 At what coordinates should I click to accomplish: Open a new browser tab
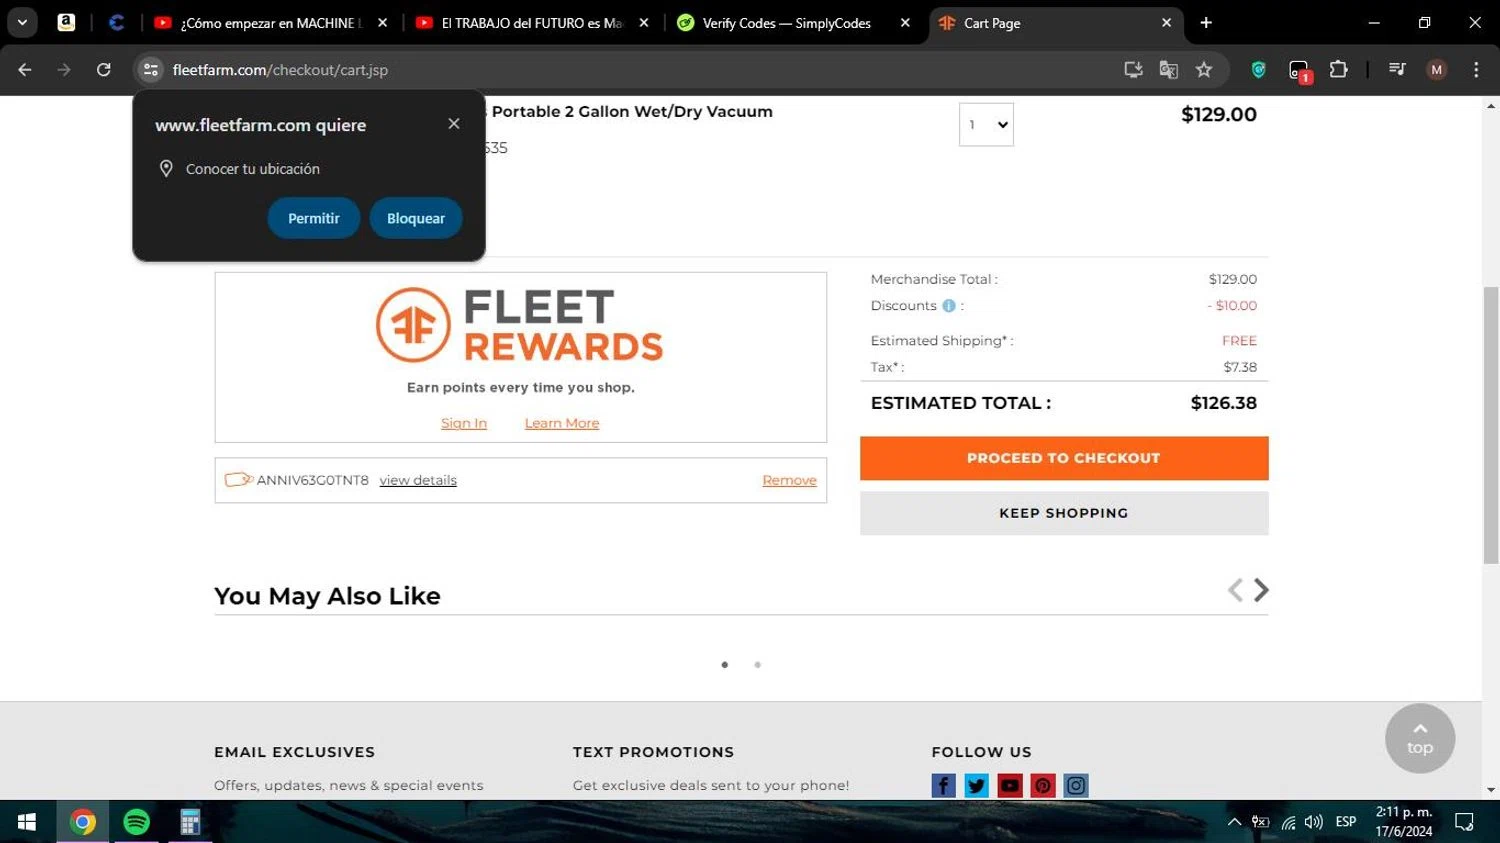[1206, 22]
